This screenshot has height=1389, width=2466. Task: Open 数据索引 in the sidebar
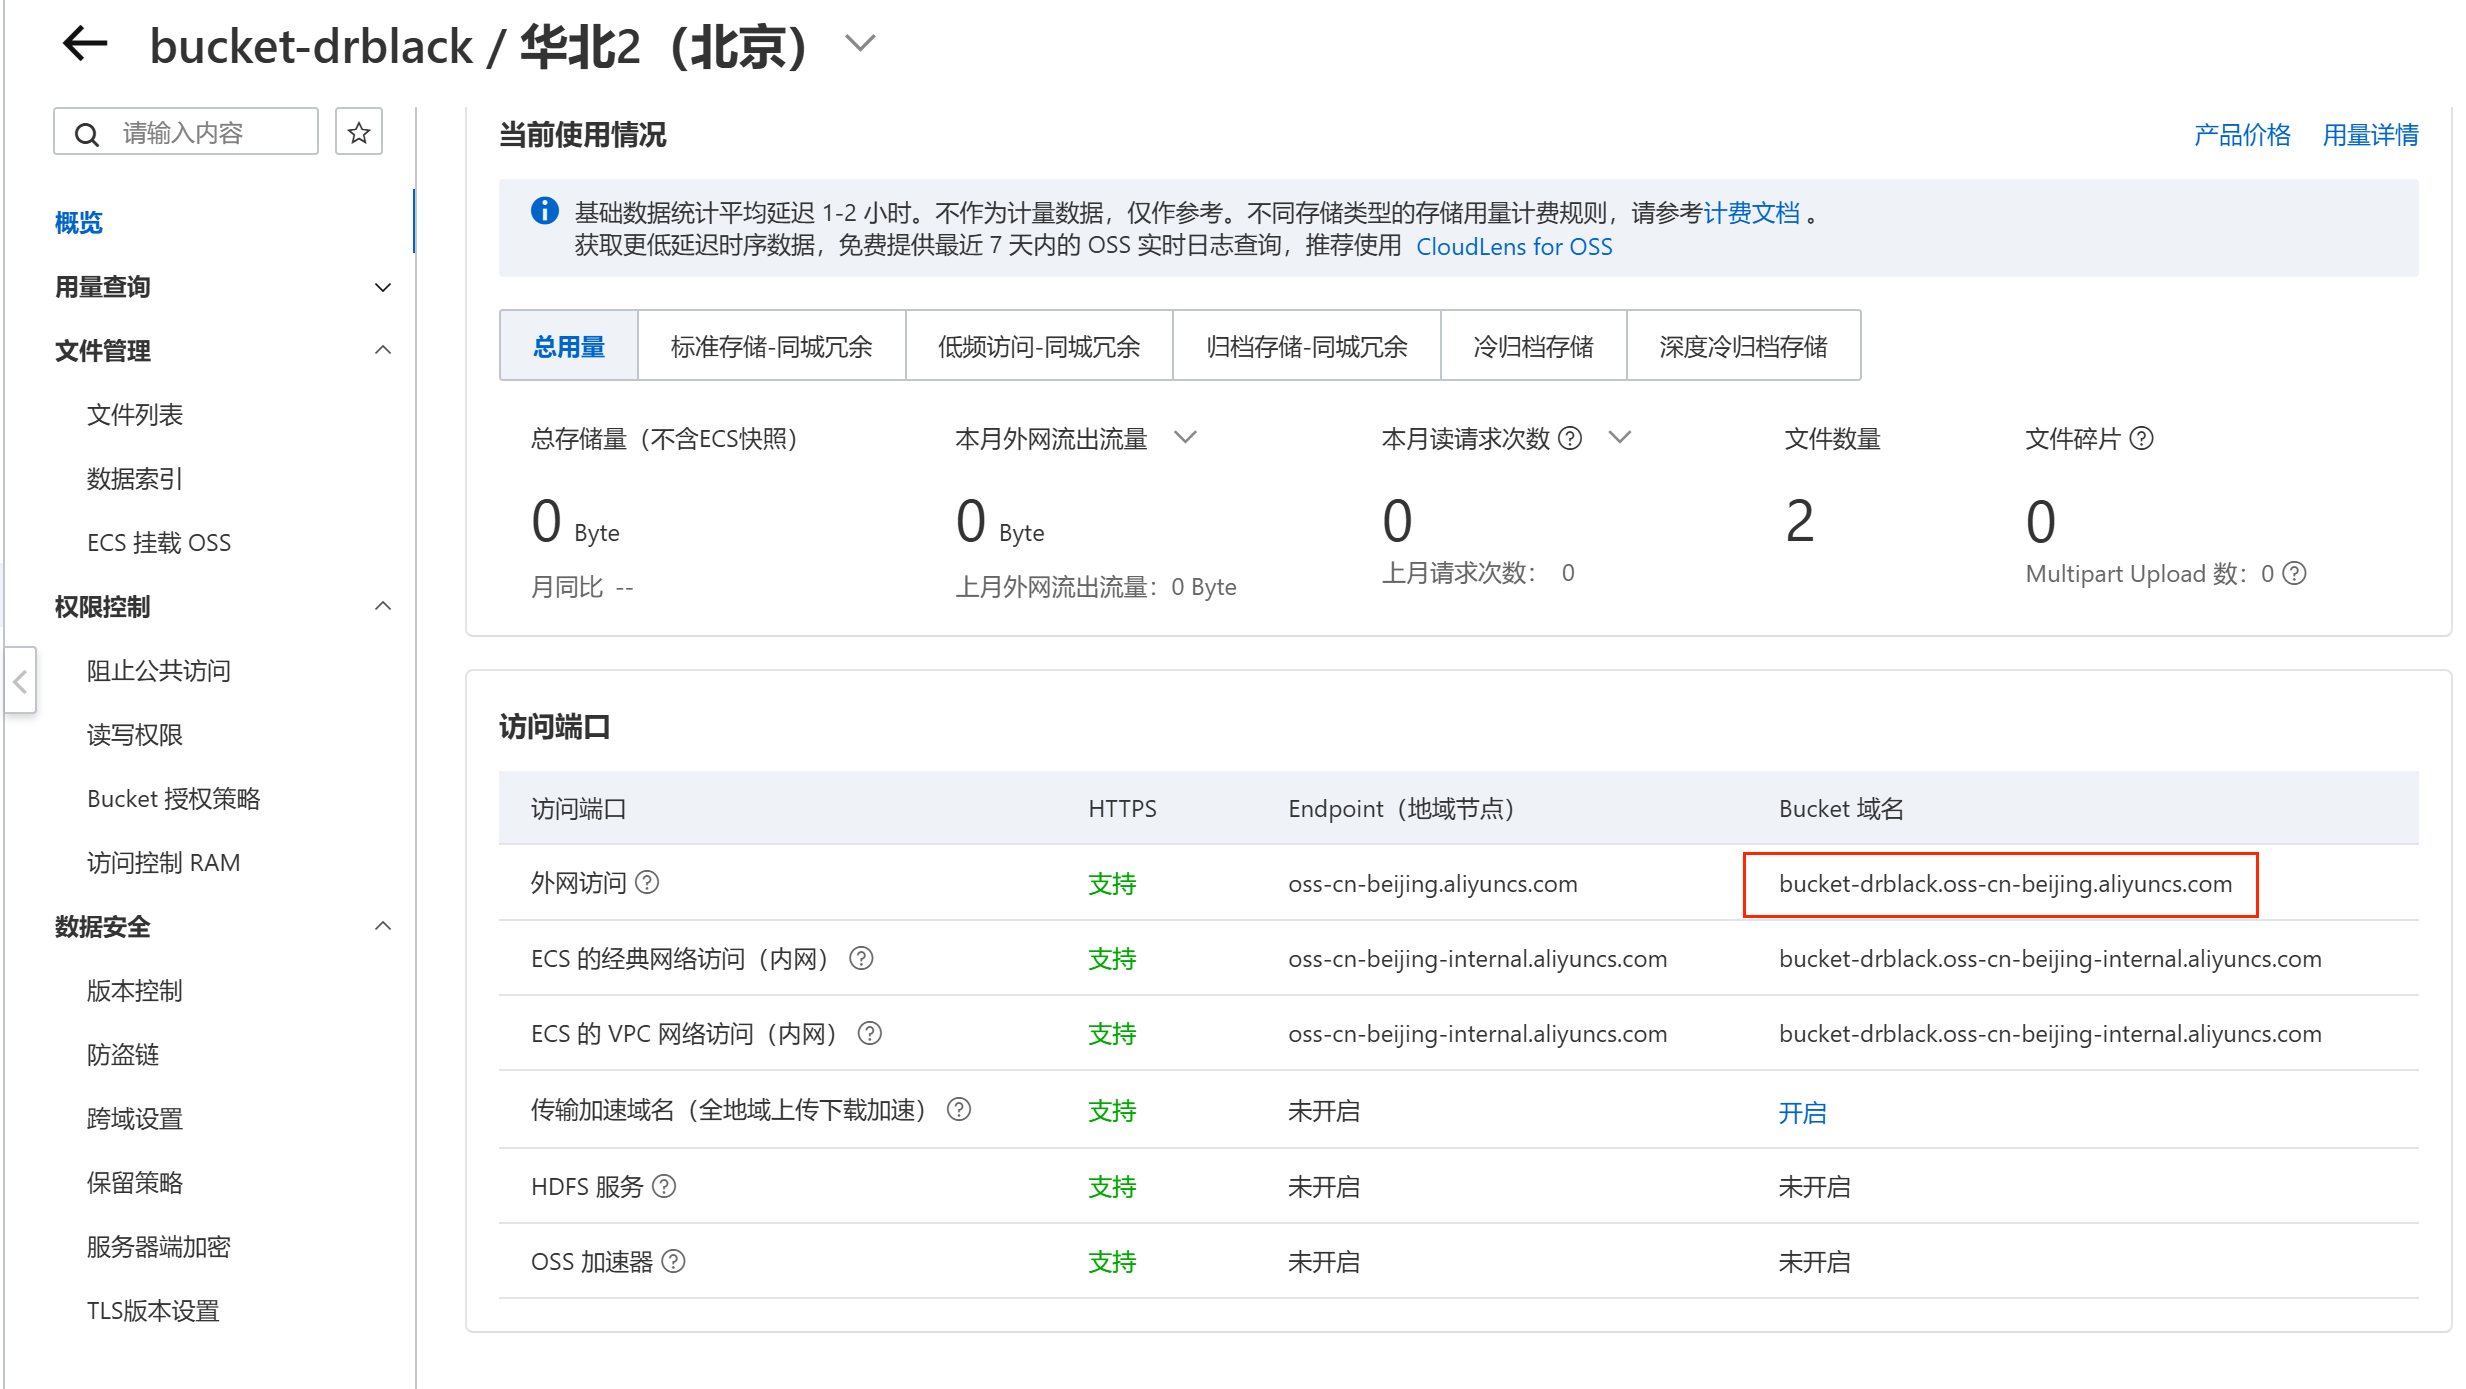[x=135, y=479]
